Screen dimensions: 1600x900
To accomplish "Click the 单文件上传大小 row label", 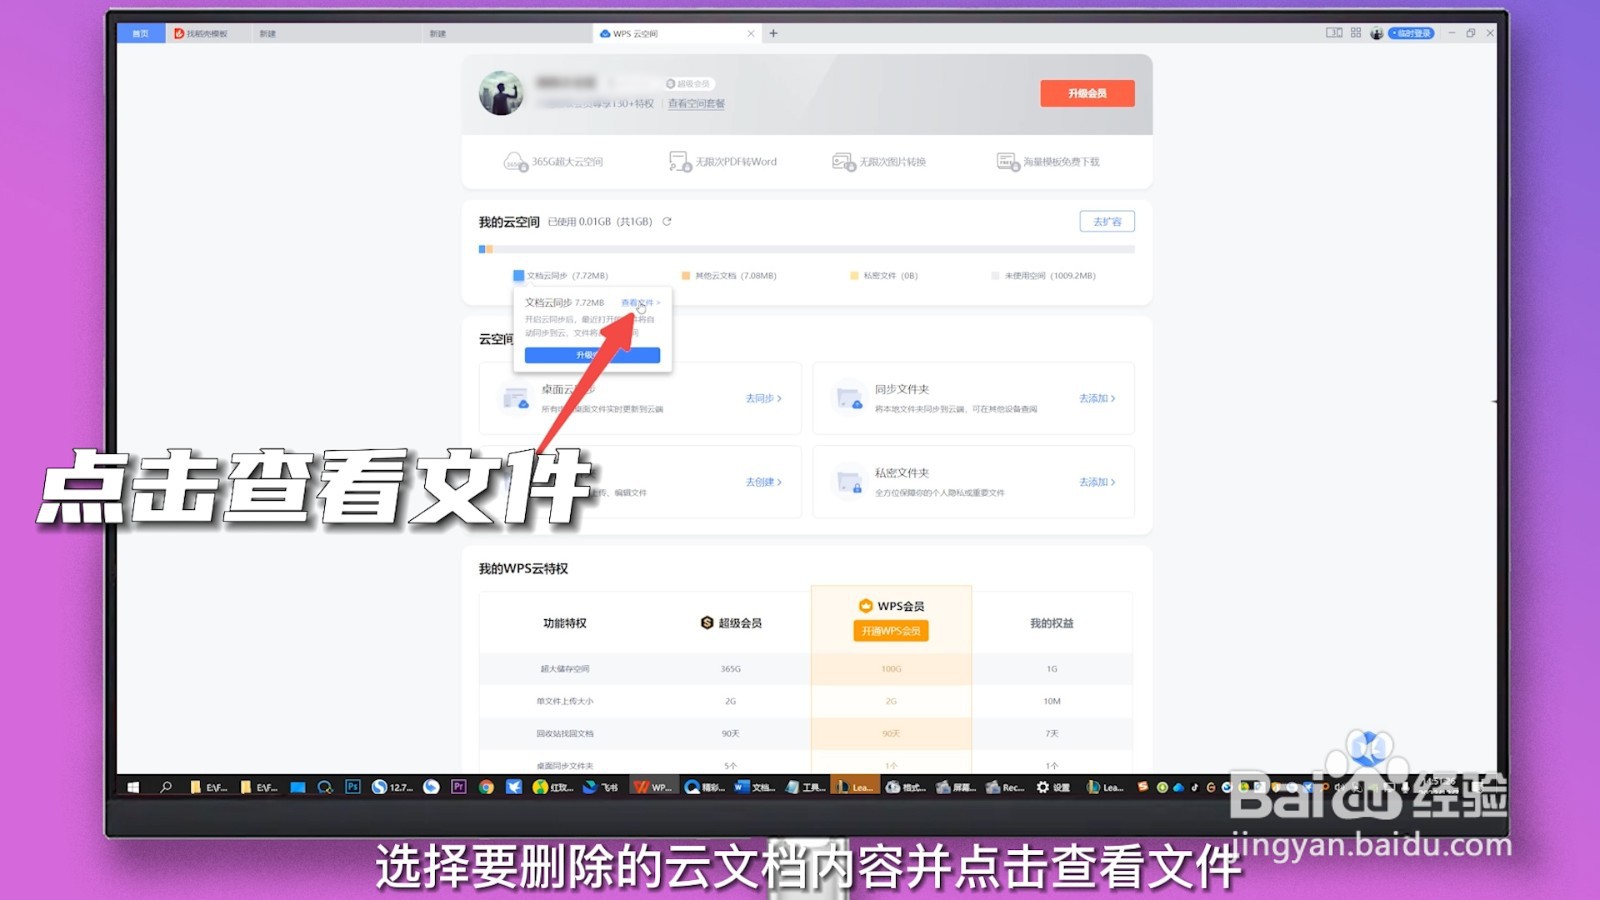I will point(565,701).
